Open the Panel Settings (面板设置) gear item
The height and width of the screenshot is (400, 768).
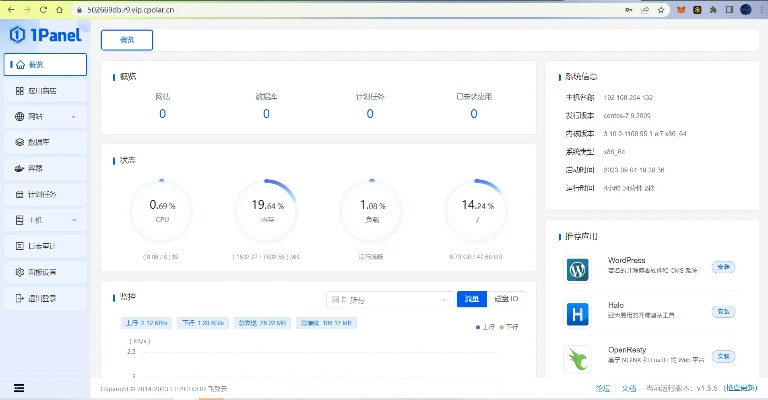(42, 272)
